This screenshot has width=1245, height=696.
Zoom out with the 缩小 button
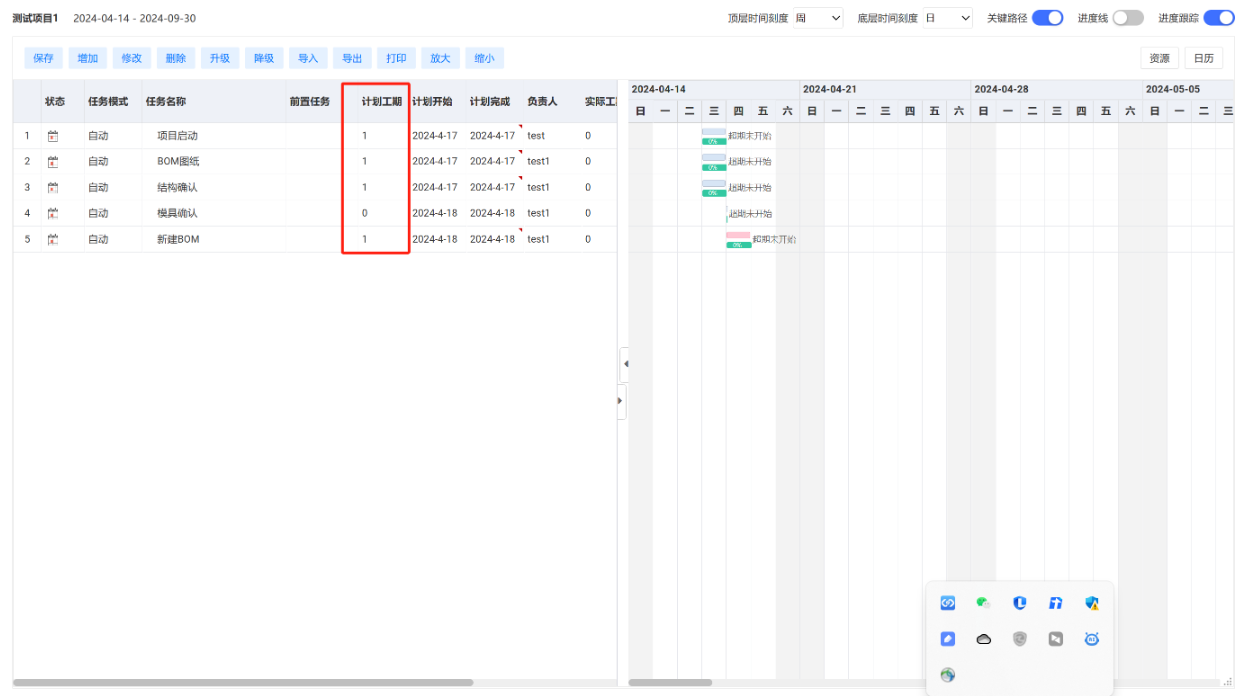coord(484,58)
